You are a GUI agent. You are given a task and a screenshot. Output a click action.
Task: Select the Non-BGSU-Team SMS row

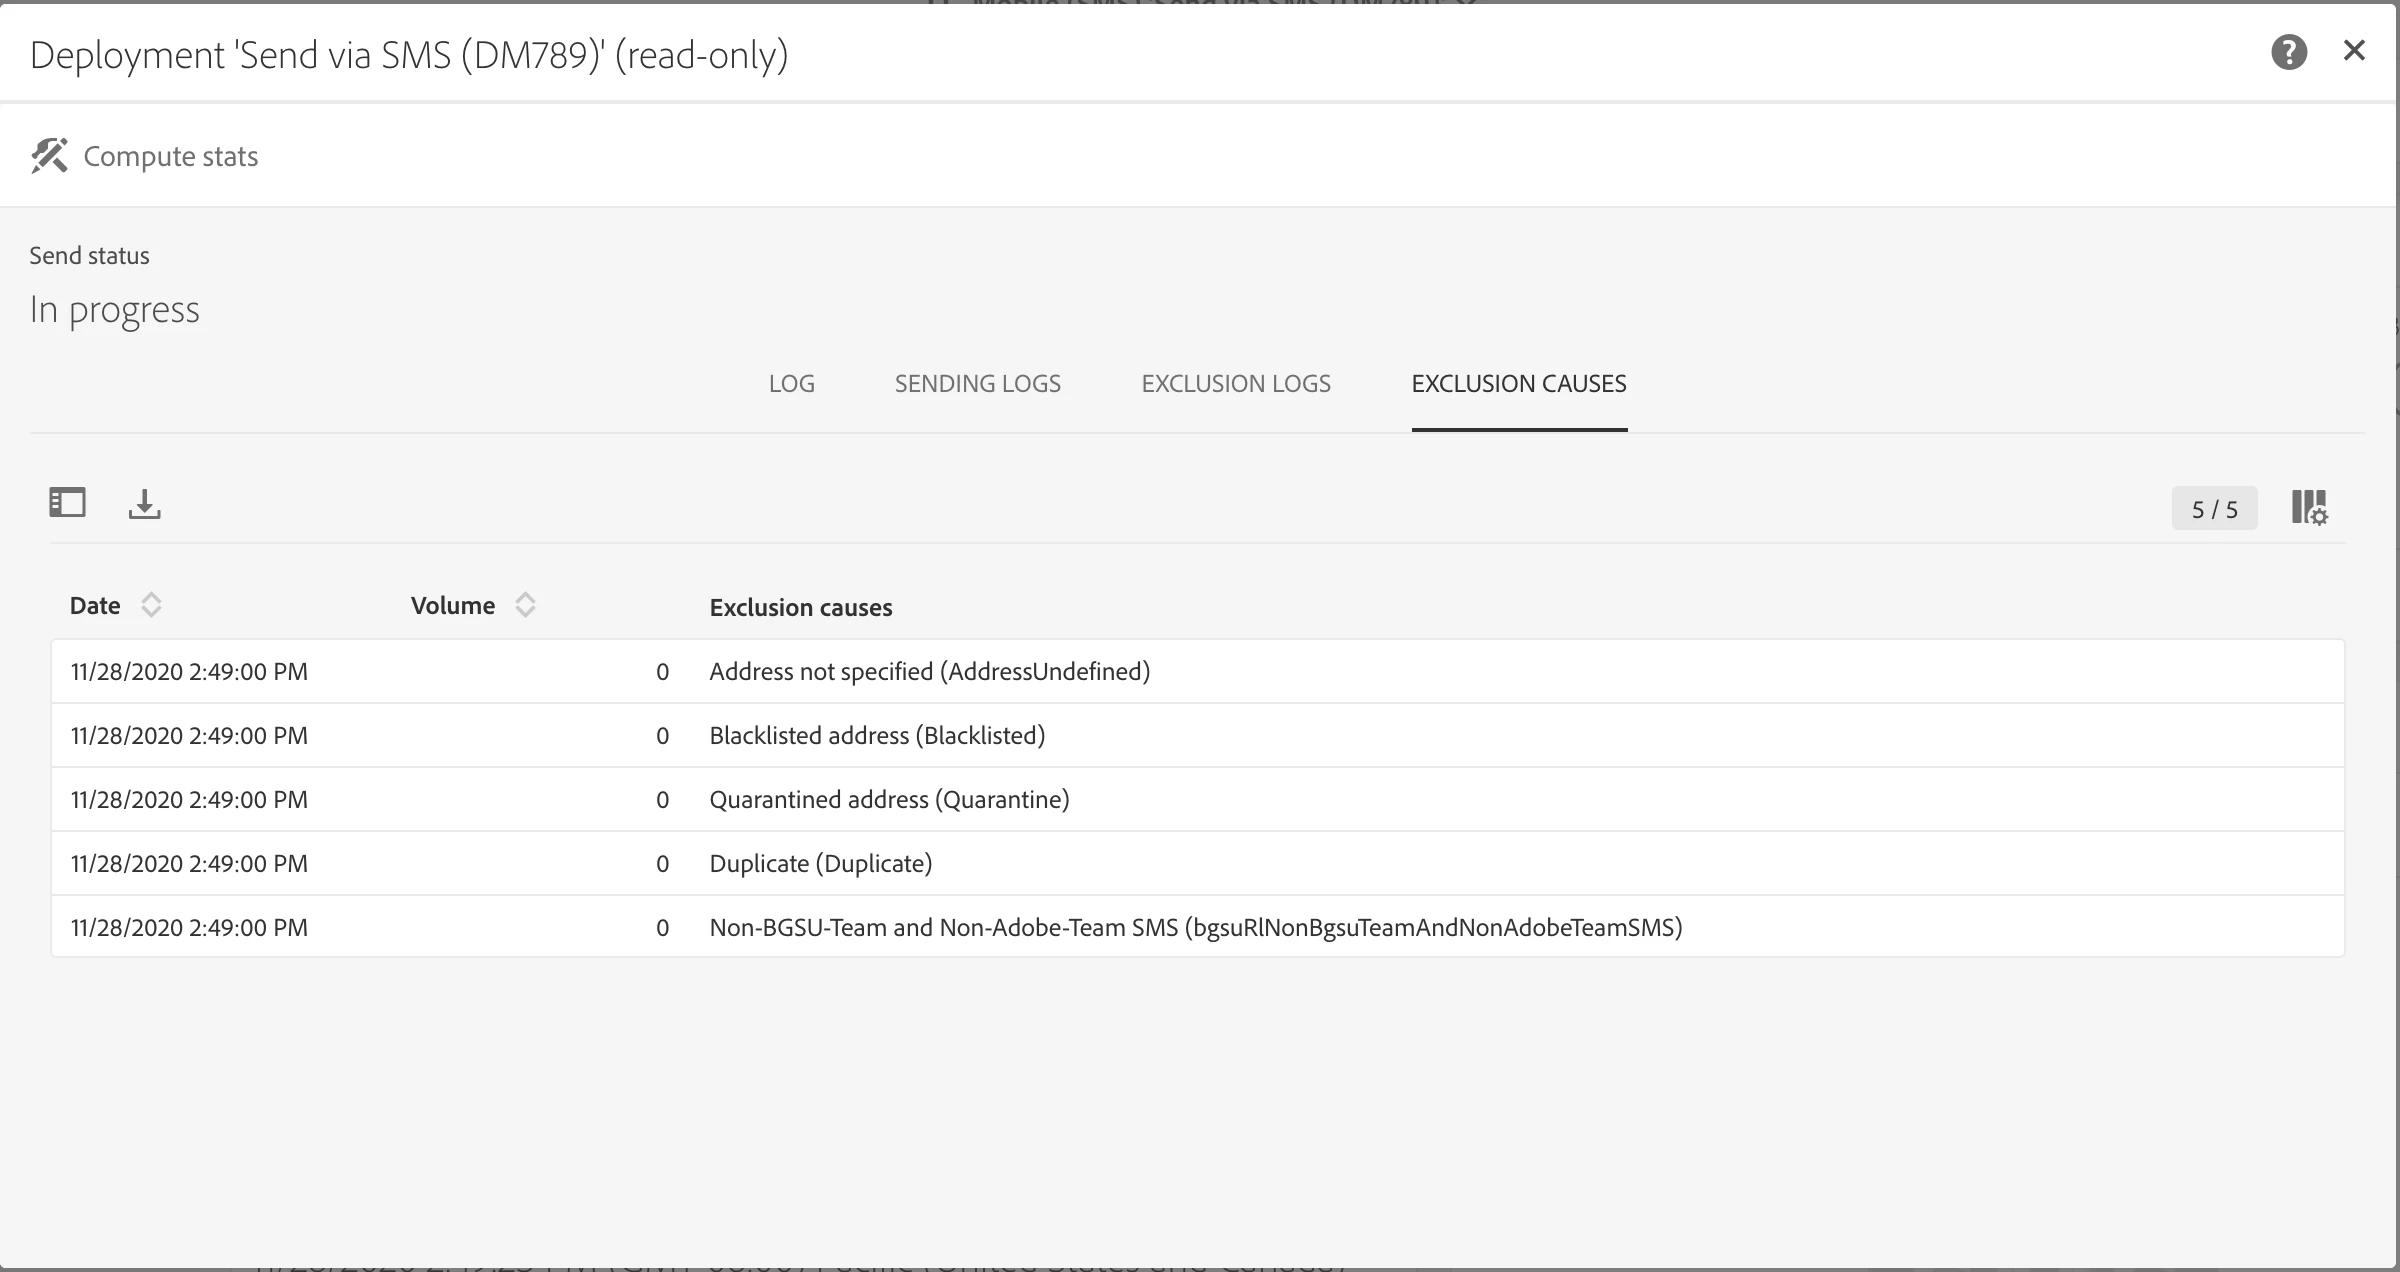(x=1195, y=928)
